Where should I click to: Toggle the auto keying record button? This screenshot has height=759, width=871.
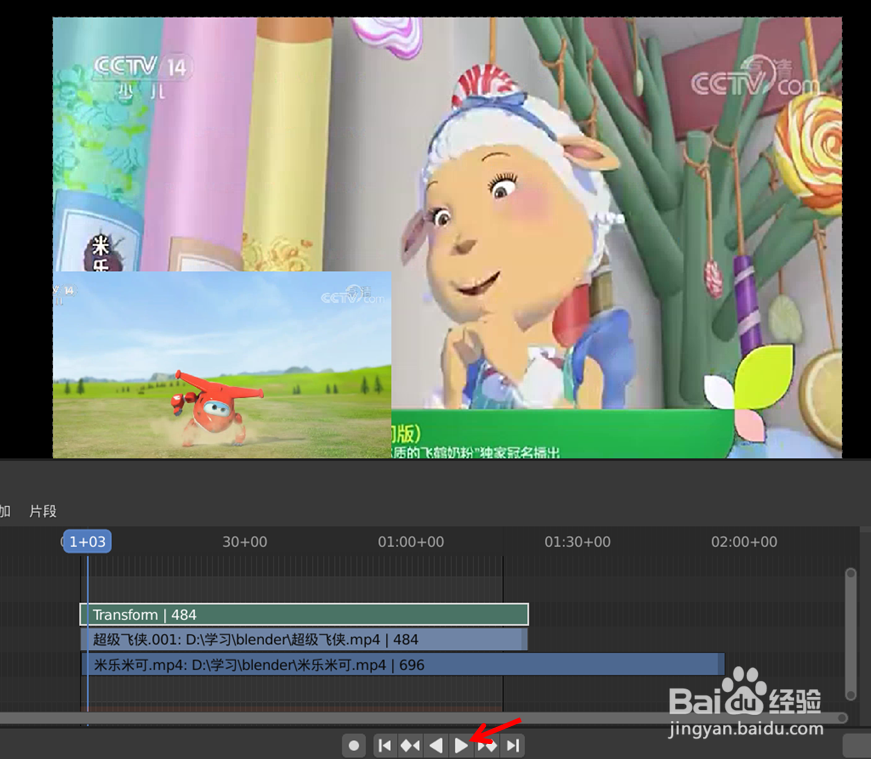click(x=354, y=745)
